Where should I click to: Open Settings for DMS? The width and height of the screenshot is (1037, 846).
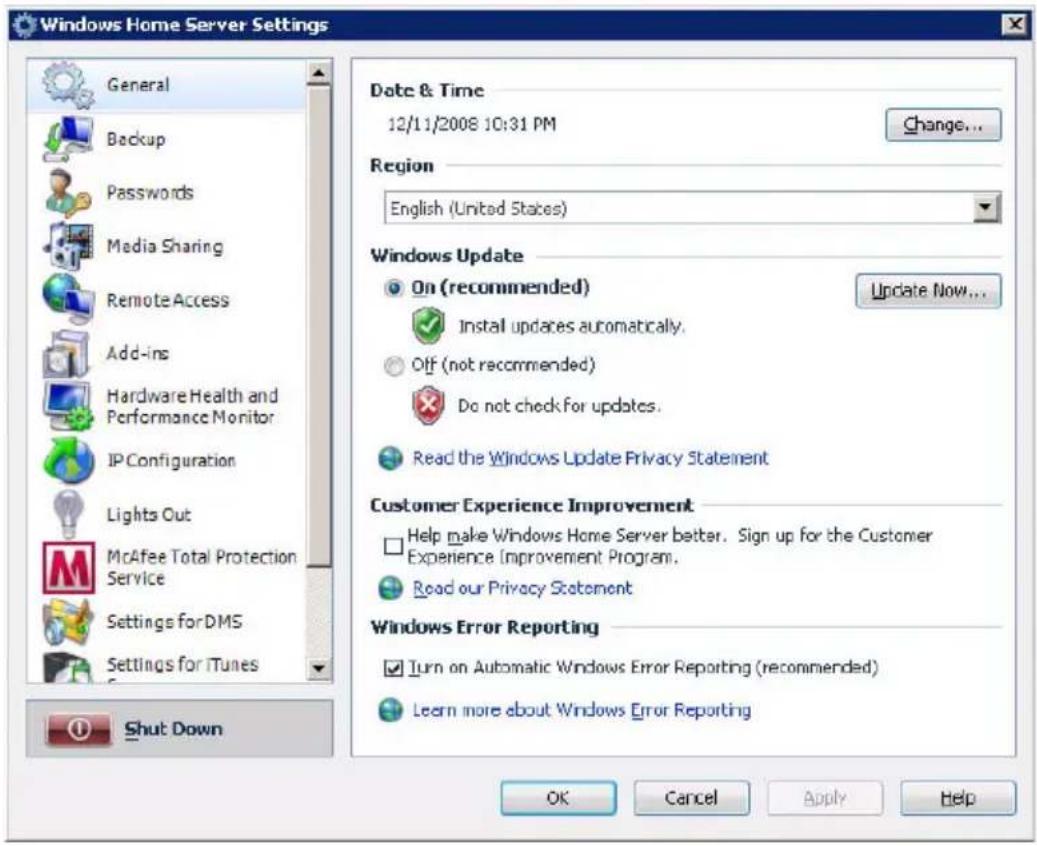point(167,621)
